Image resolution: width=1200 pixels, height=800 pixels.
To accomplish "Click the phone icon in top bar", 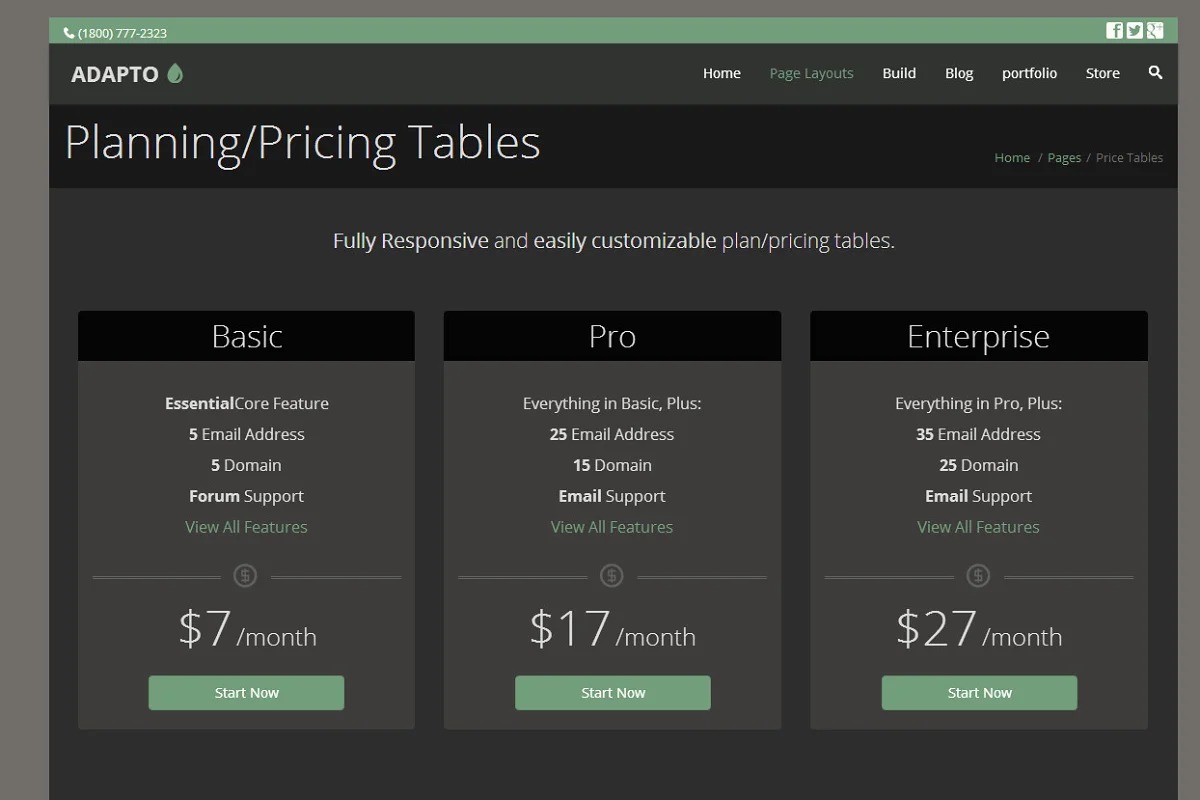I will tap(69, 33).
